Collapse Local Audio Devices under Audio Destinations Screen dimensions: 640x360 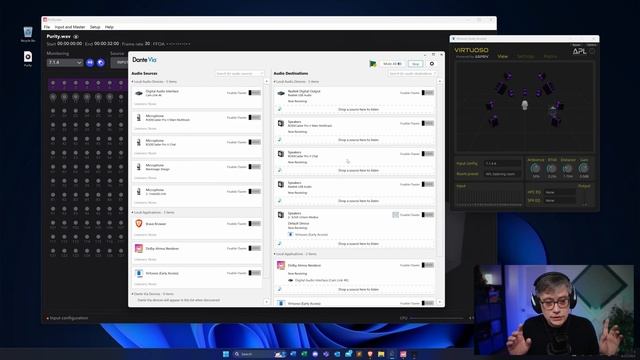pyautogui.click(x=275, y=82)
